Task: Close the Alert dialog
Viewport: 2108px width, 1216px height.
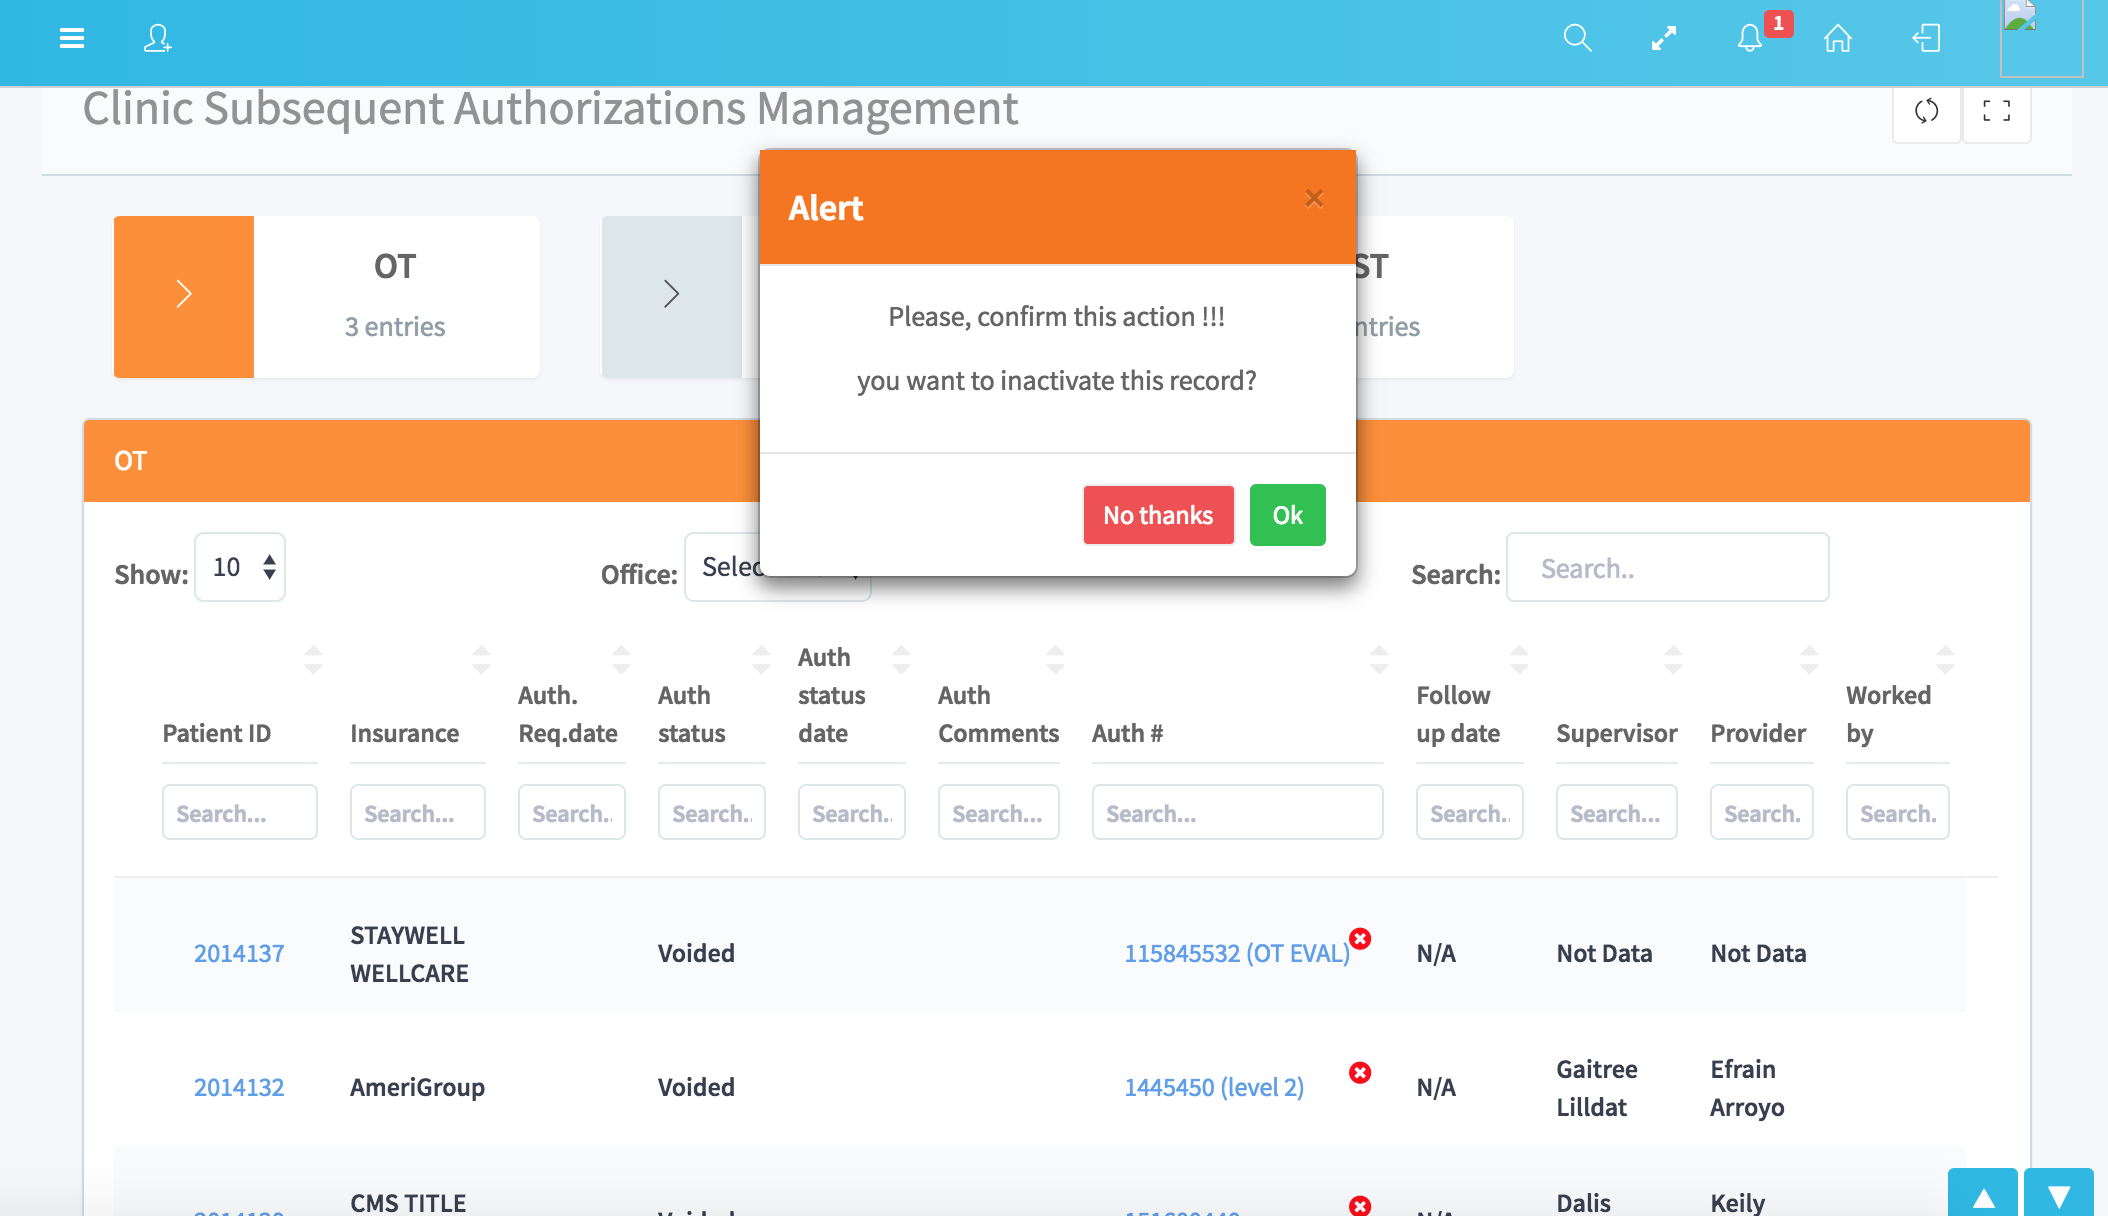Action: point(1314,199)
